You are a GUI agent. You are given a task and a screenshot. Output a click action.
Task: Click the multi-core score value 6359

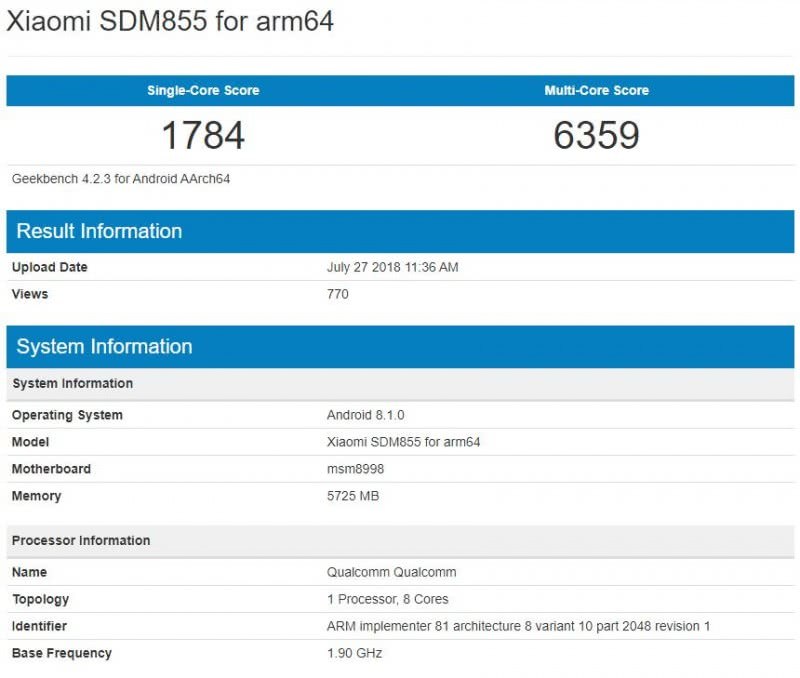[596, 136]
